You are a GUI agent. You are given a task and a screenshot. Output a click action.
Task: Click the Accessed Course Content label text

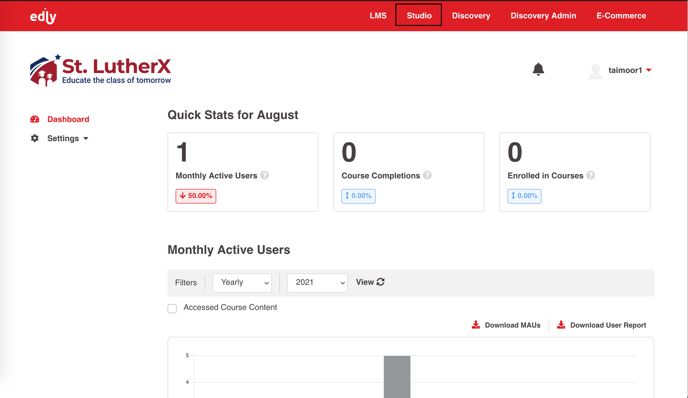[x=230, y=307]
